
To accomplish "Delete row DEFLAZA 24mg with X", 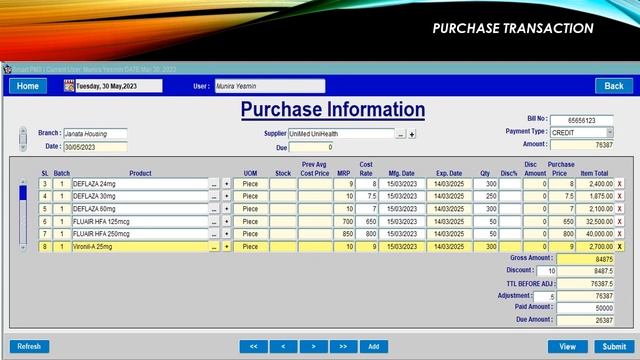I will pyautogui.click(x=619, y=184).
